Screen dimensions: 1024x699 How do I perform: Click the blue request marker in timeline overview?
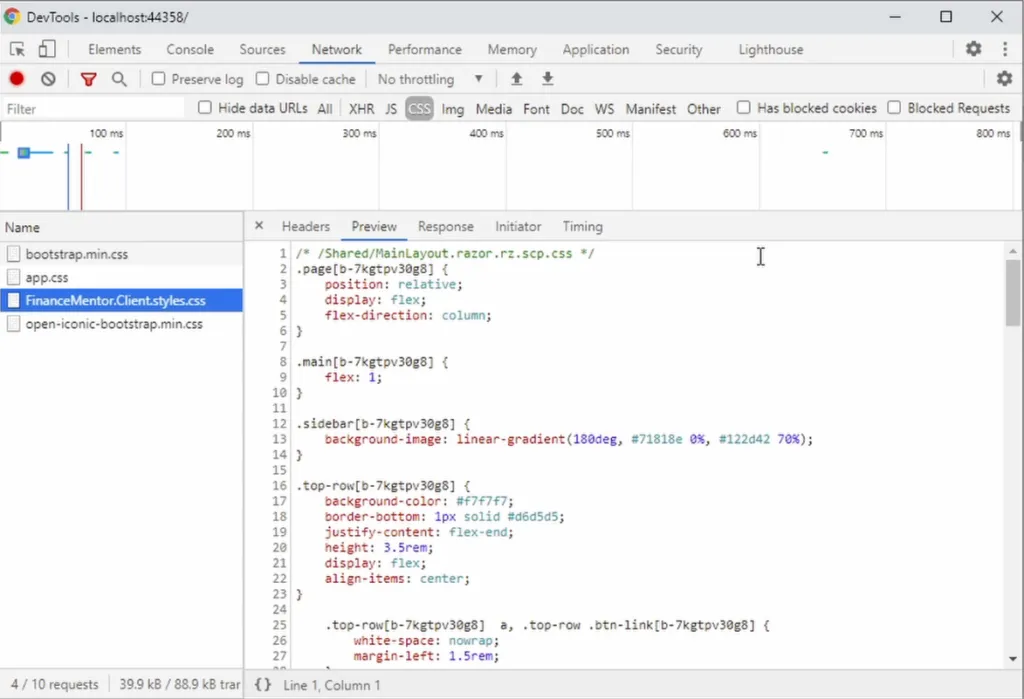tap(24, 152)
